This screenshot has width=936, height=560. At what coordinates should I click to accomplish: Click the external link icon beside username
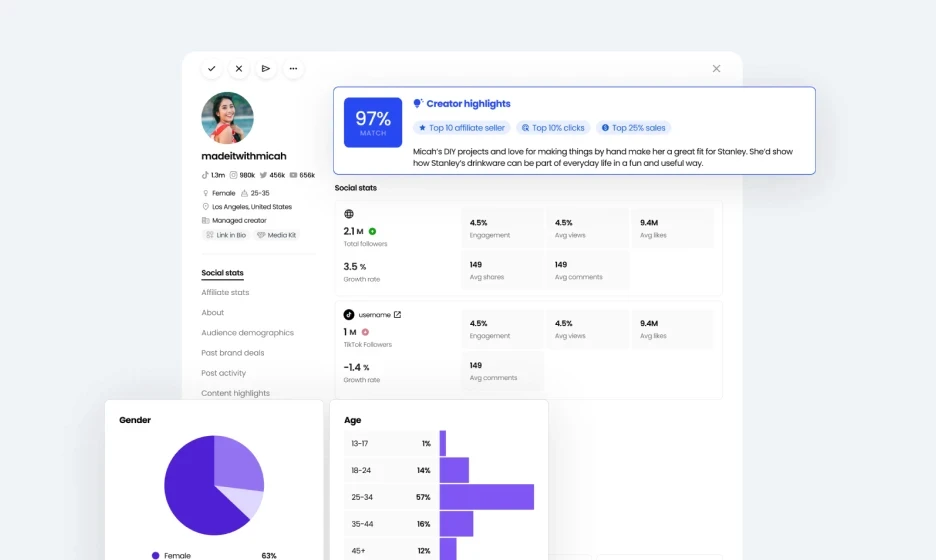397,315
